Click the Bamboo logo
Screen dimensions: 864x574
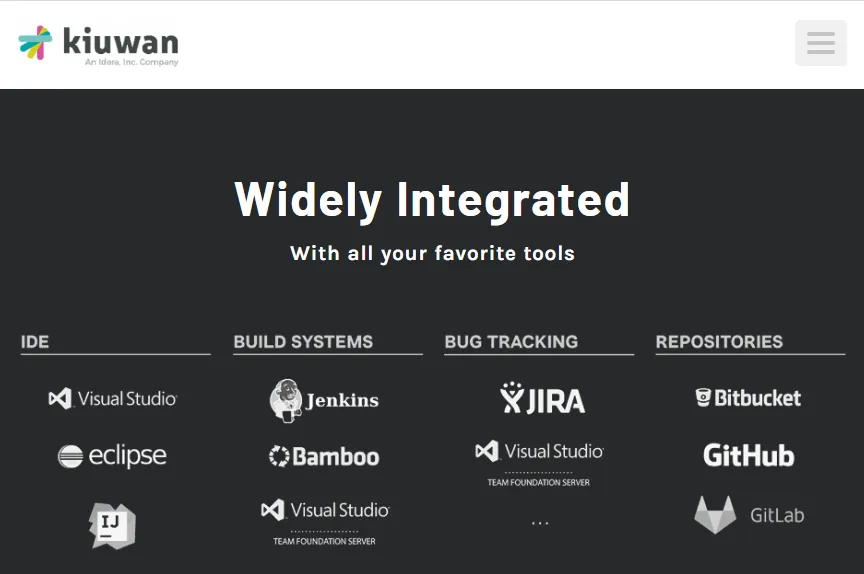[324, 457]
